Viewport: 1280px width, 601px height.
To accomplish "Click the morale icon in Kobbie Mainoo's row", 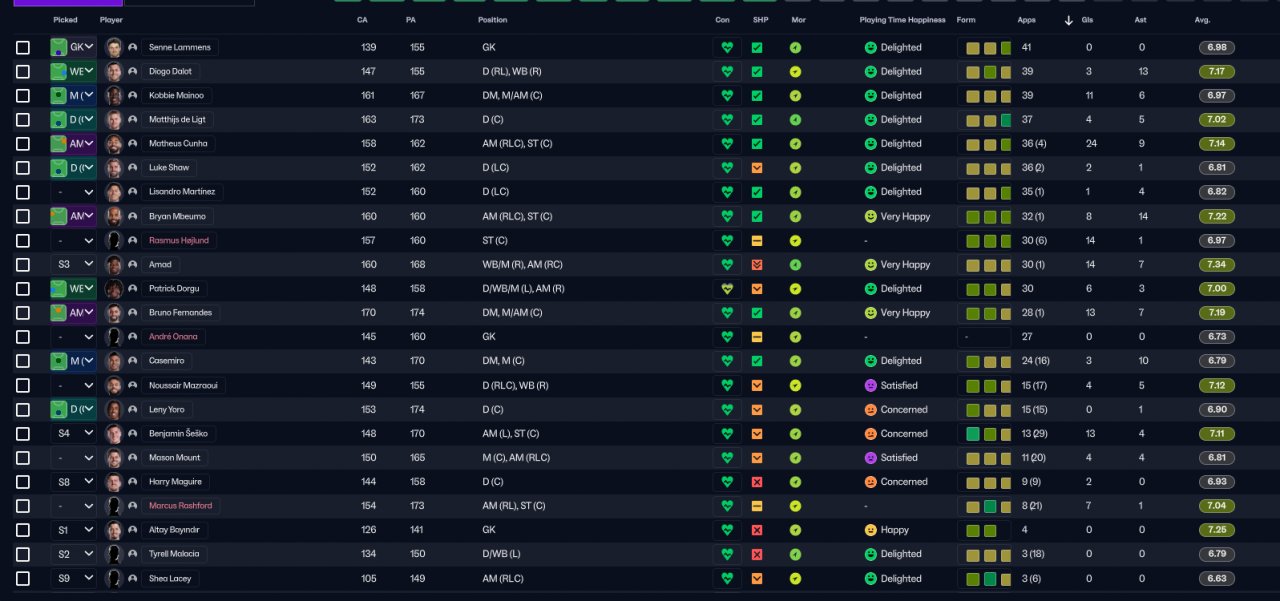I will 795,96.
